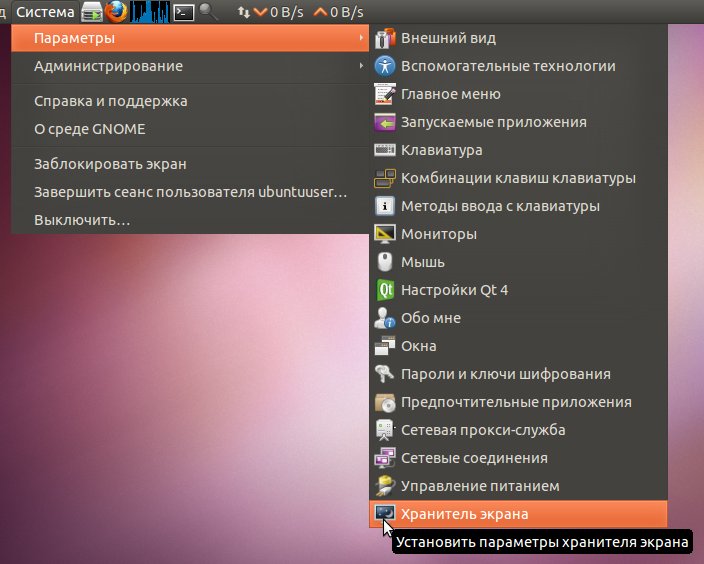Open Справка и поддержка

click(x=190, y=101)
